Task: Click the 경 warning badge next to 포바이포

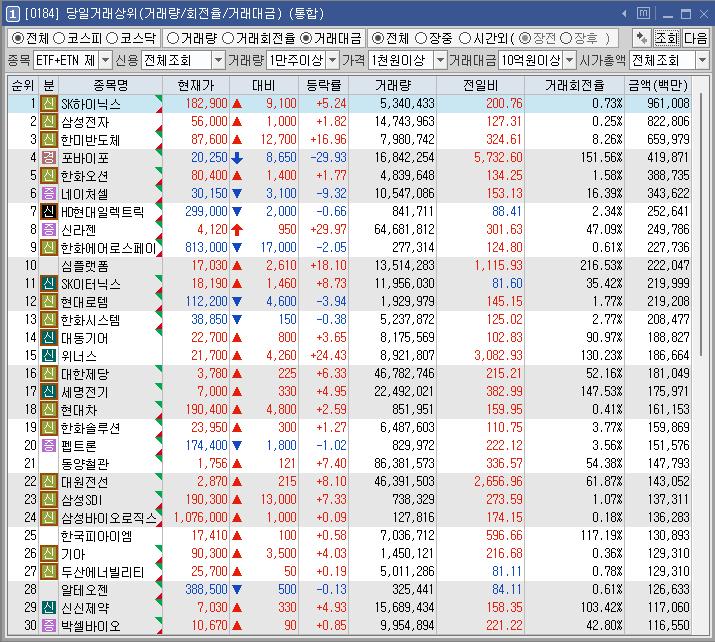Action: click(x=48, y=157)
